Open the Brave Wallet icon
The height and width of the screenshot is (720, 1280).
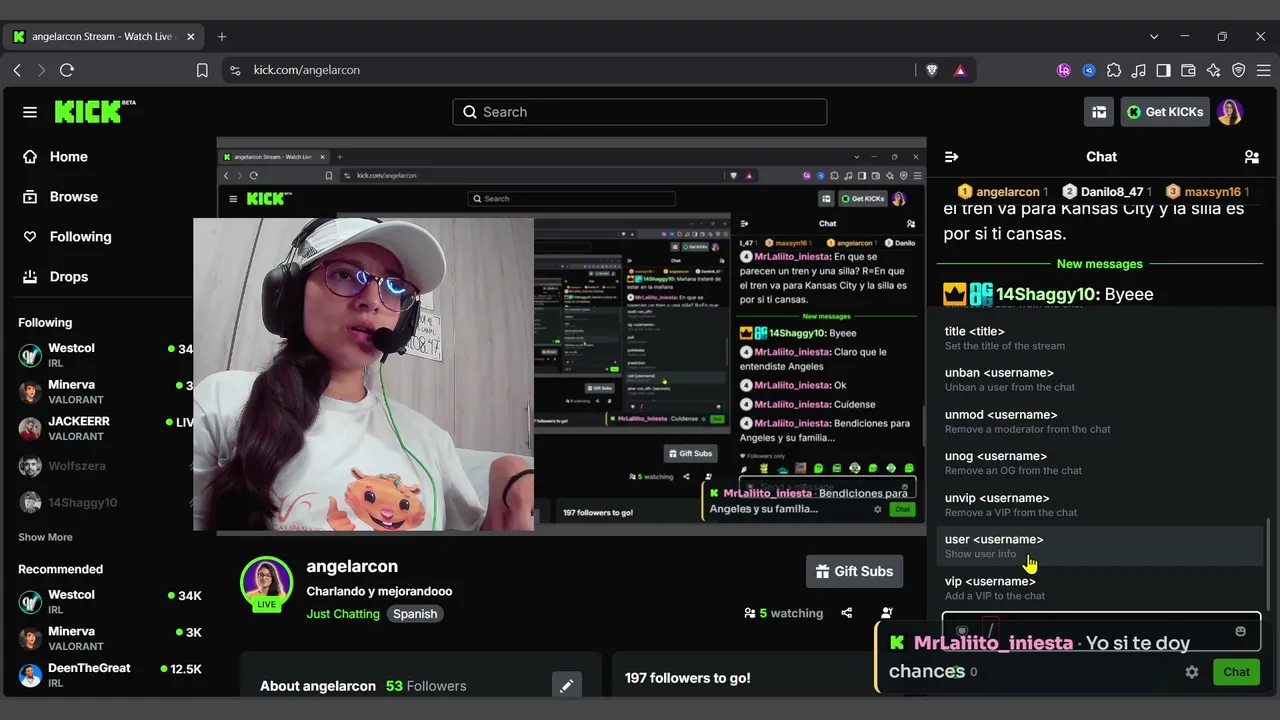click(x=1189, y=70)
